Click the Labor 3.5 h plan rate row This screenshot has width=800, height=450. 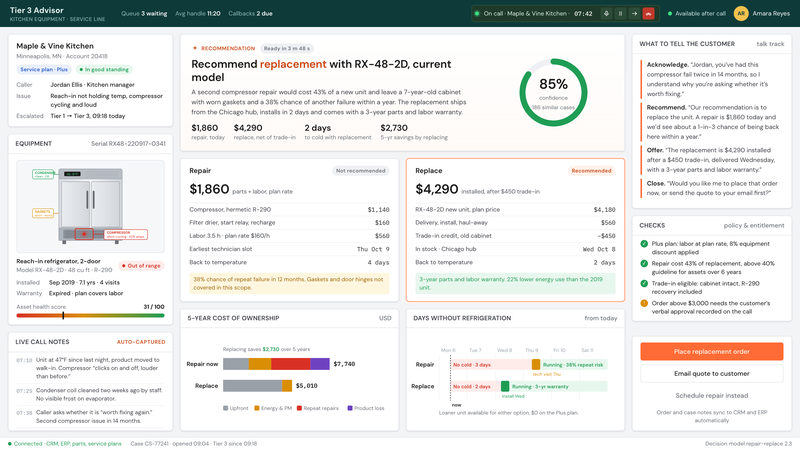289,236
